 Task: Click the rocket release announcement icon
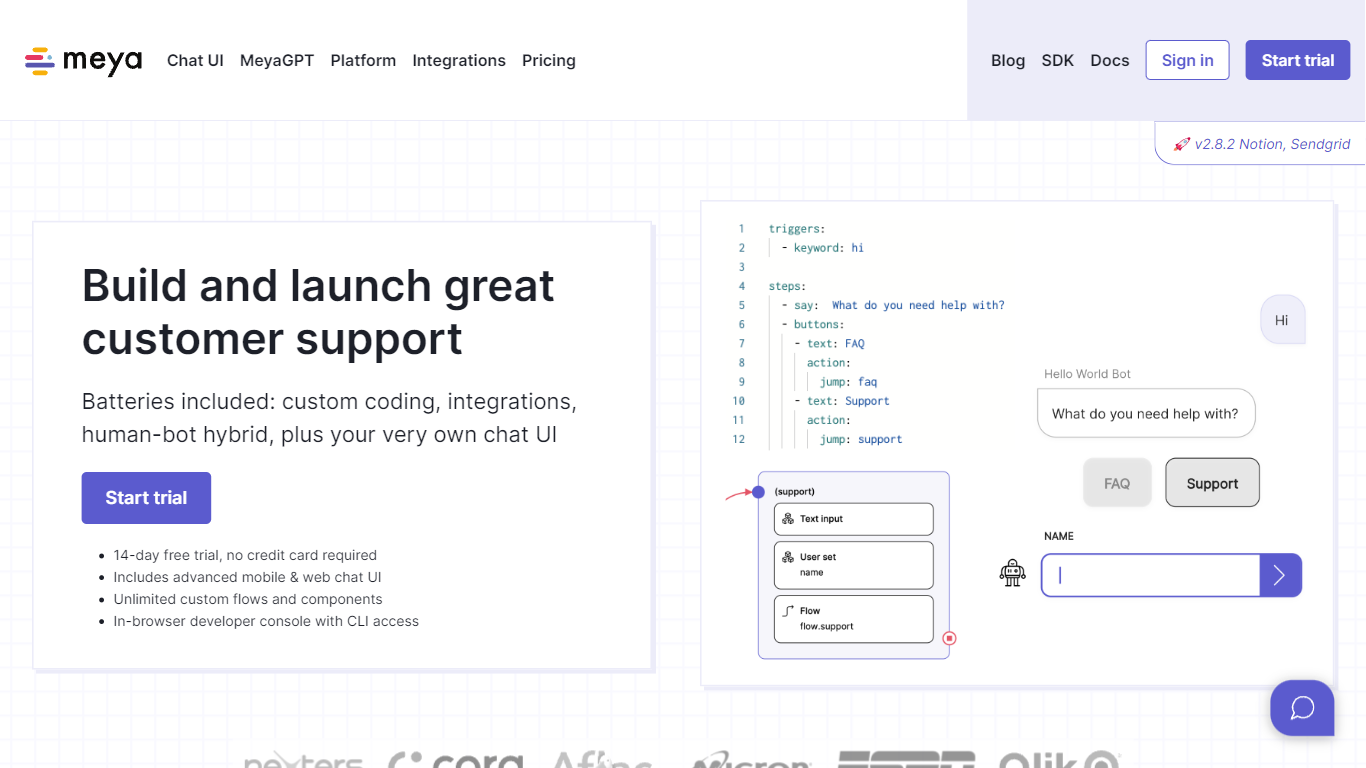tap(1181, 144)
